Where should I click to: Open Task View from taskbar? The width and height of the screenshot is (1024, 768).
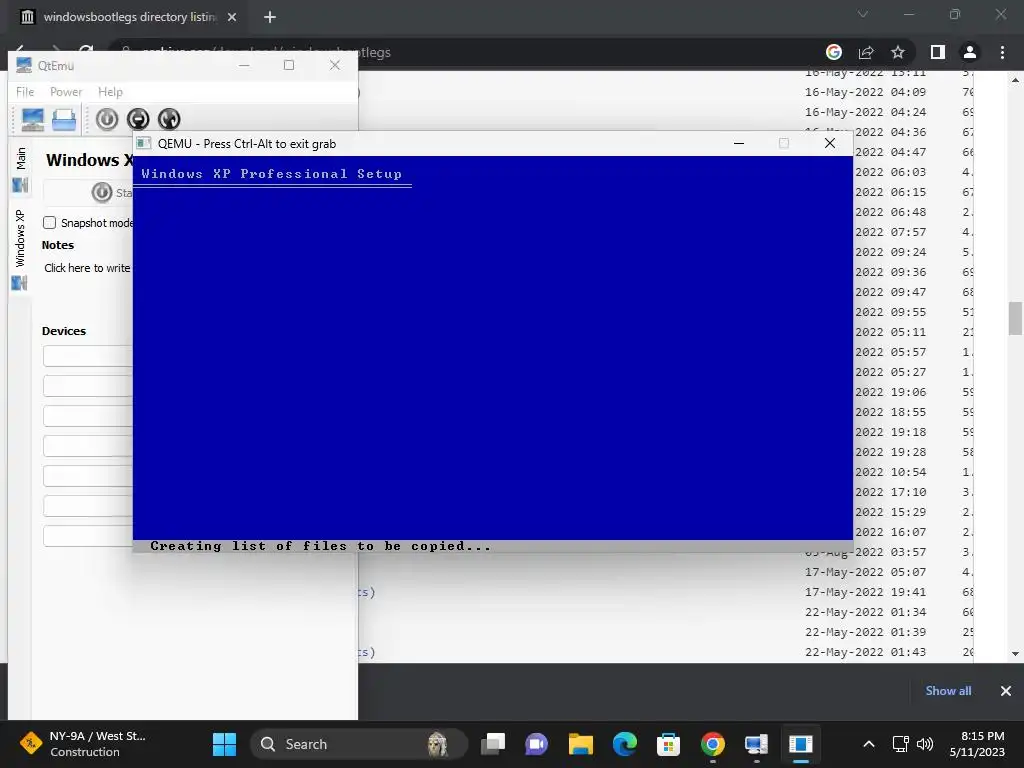pos(493,744)
